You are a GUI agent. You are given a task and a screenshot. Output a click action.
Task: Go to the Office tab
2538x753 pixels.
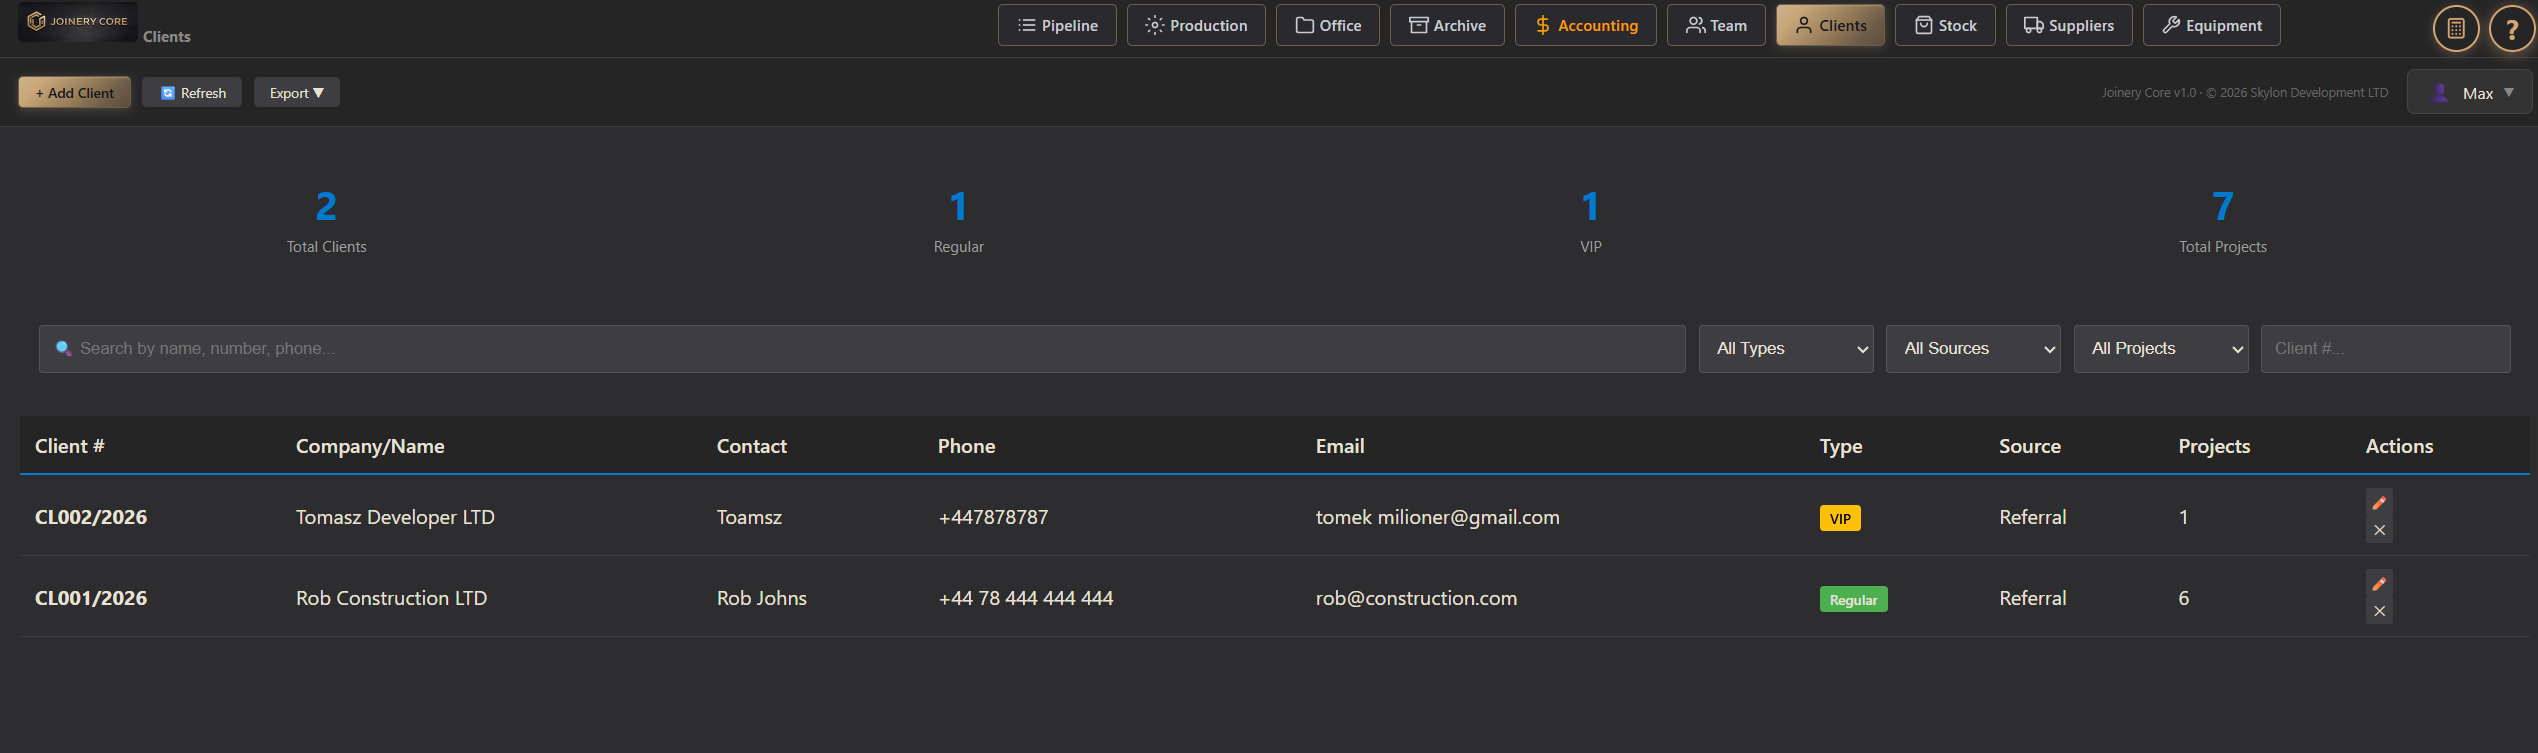coord(1327,25)
